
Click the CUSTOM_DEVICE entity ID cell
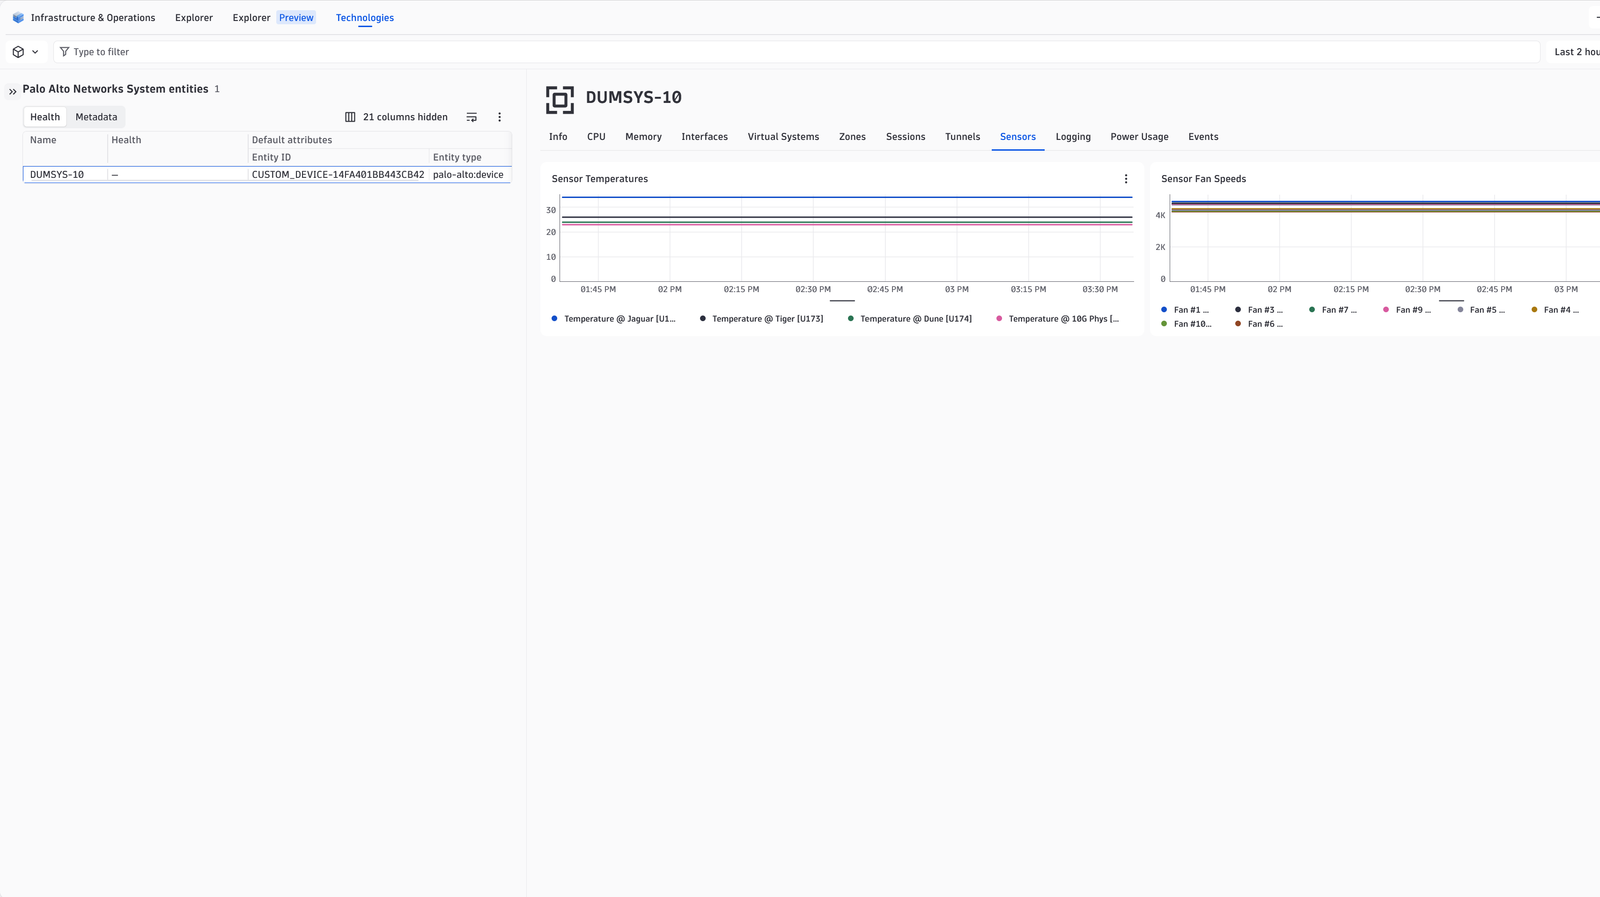click(x=338, y=175)
